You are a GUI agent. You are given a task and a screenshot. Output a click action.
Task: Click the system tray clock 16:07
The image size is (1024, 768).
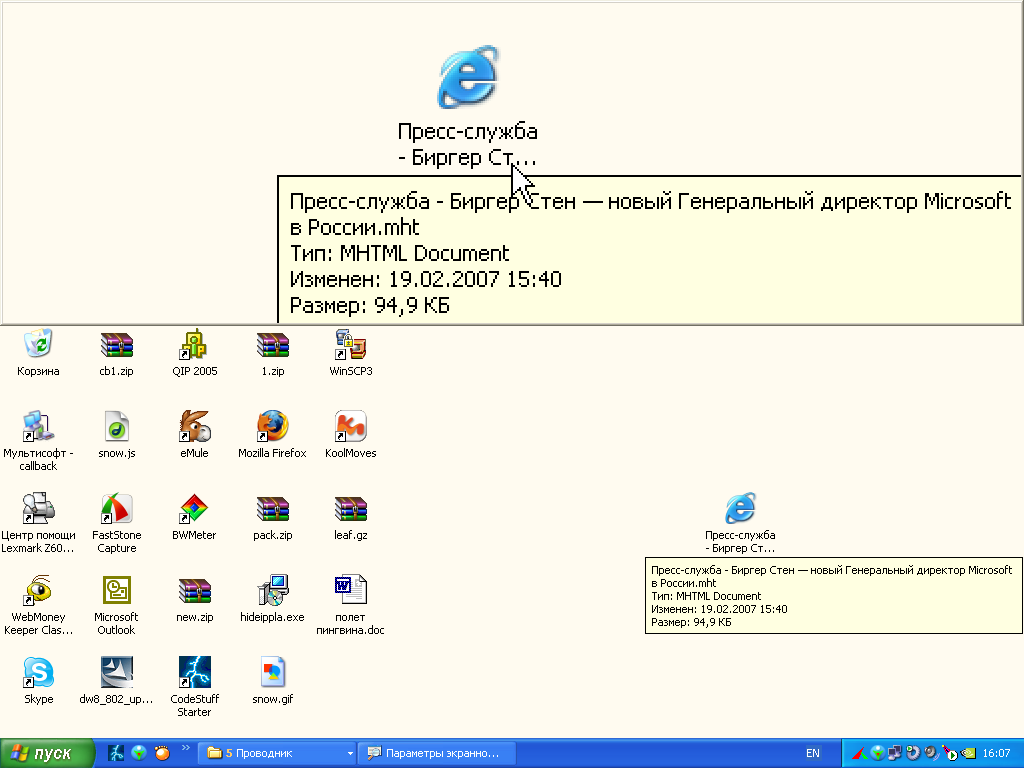pyautogui.click(x=996, y=753)
